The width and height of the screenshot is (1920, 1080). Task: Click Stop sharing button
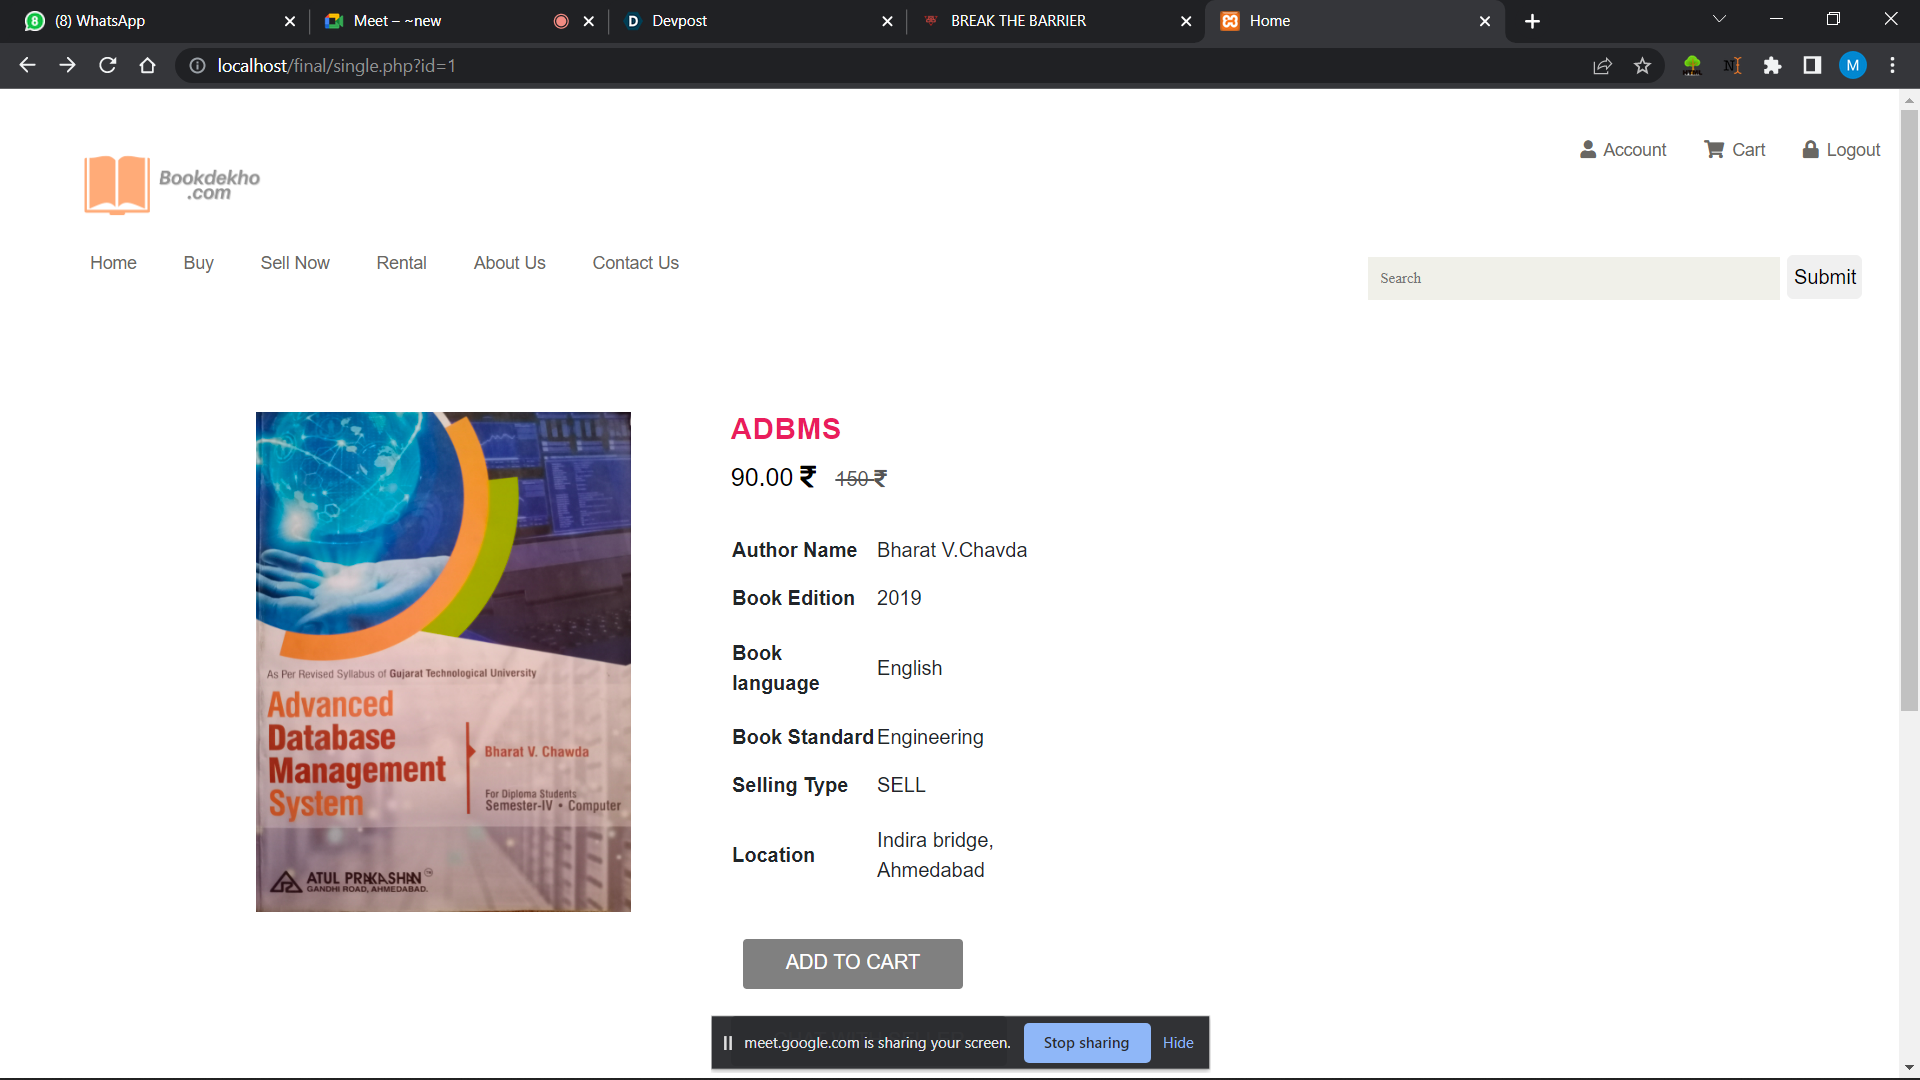pos(1086,1043)
